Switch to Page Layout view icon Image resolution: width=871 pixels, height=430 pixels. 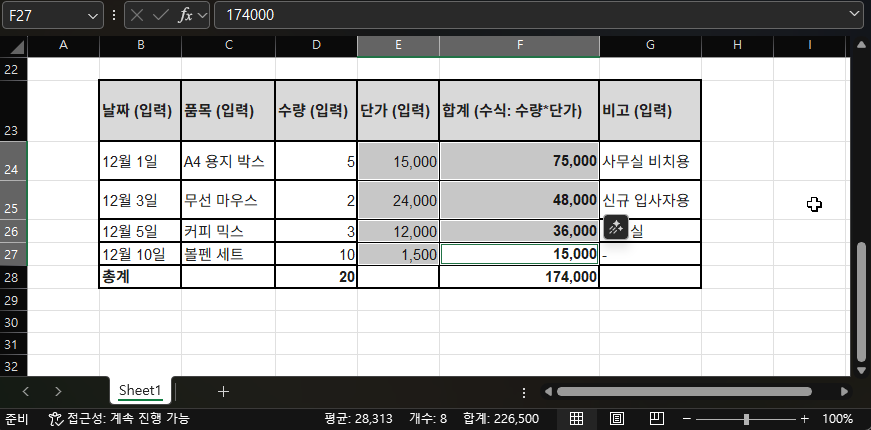617,418
